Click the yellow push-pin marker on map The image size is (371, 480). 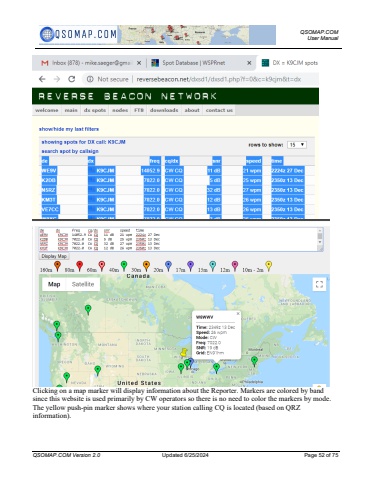[x=184, y=352]
